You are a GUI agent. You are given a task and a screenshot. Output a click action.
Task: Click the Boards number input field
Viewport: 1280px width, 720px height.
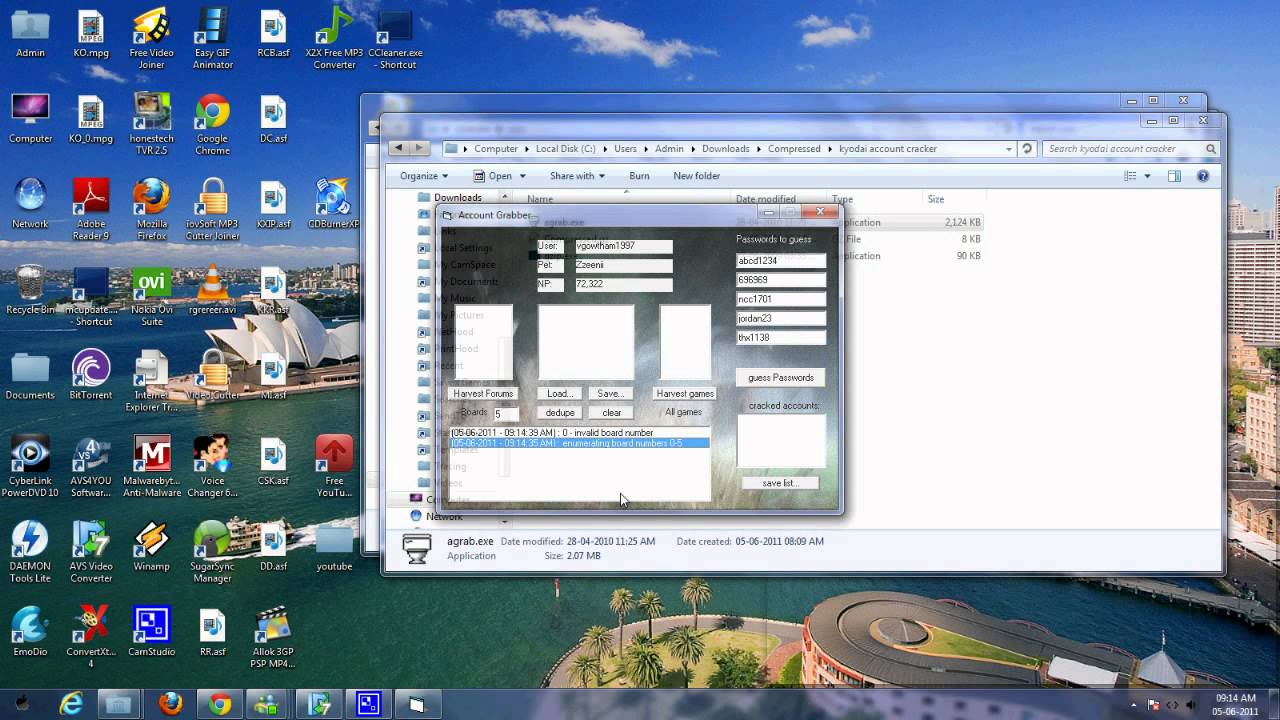click(505, 413)
